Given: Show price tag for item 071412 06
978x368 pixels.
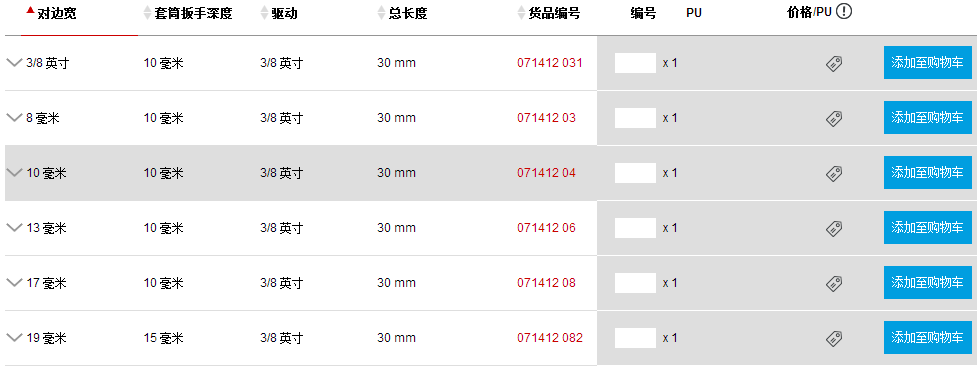Looking at the screenshot, I should coord(834,228).
